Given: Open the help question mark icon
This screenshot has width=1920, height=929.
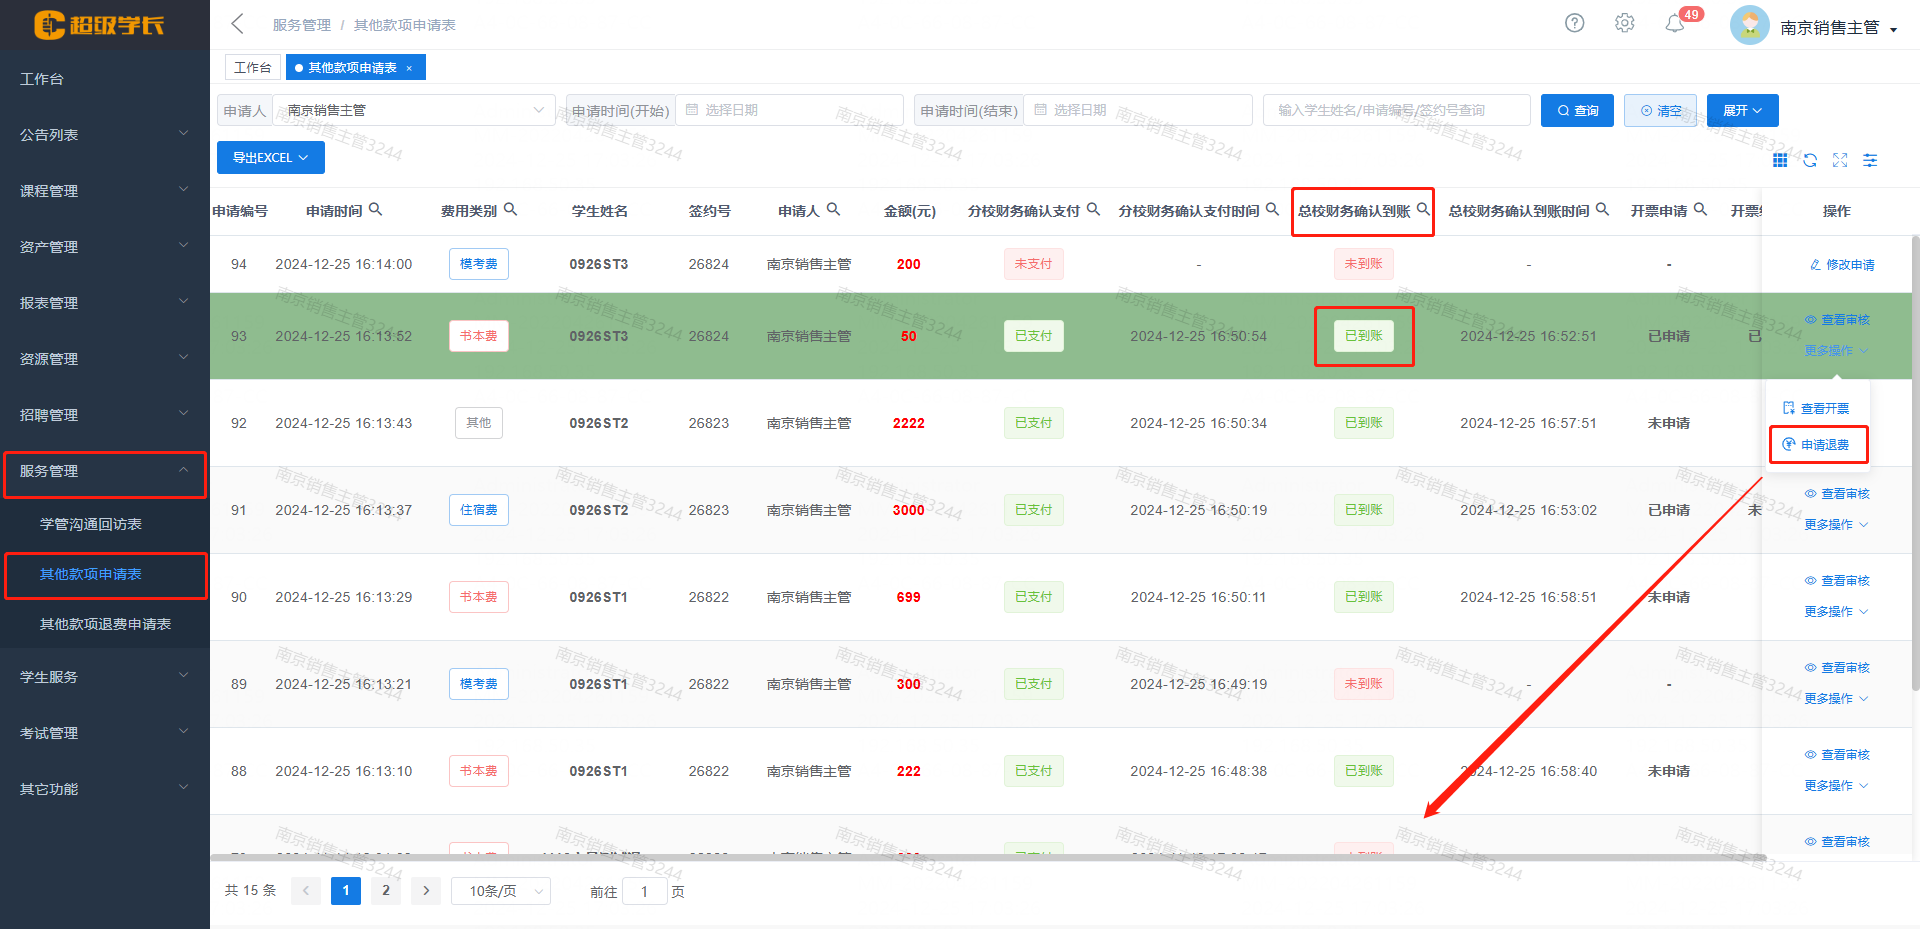Looking at the screenshot, I should click(1574, 23).
